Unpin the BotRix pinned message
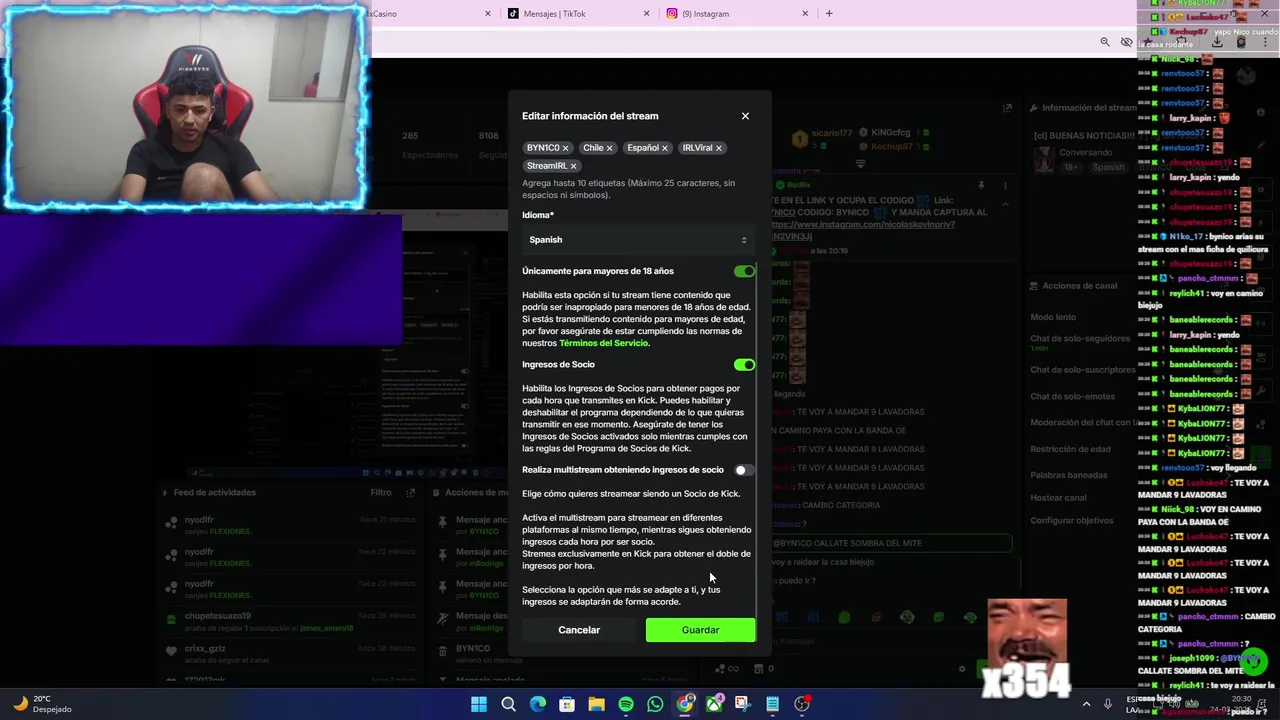The width and height of the screenshot is (1280, 720). [x=981, y=185]
